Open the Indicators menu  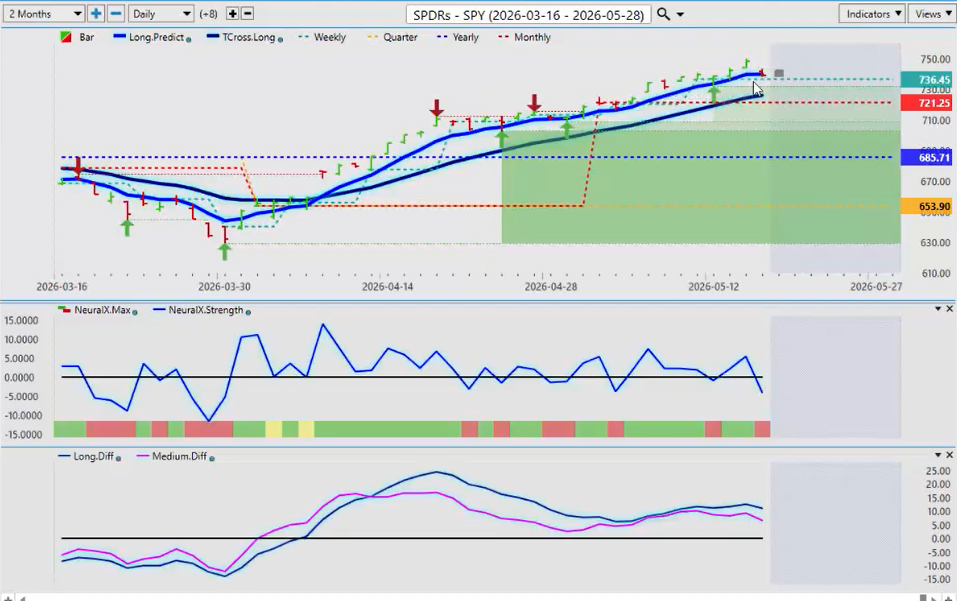[873, 13]
